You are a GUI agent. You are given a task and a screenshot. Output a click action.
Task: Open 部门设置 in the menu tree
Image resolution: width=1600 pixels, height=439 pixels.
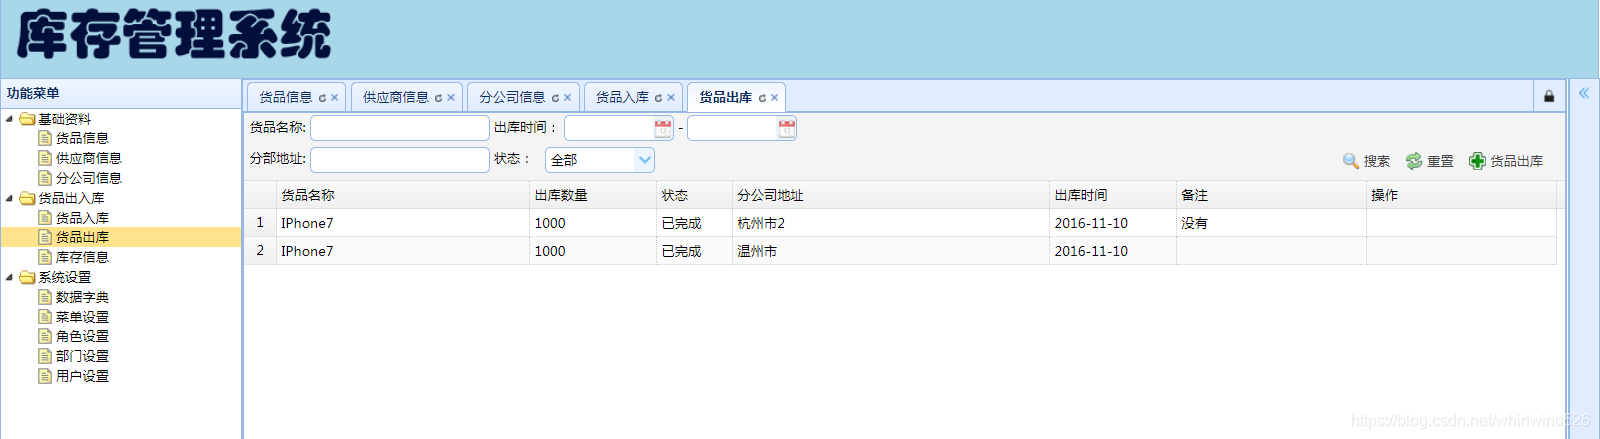82,356
